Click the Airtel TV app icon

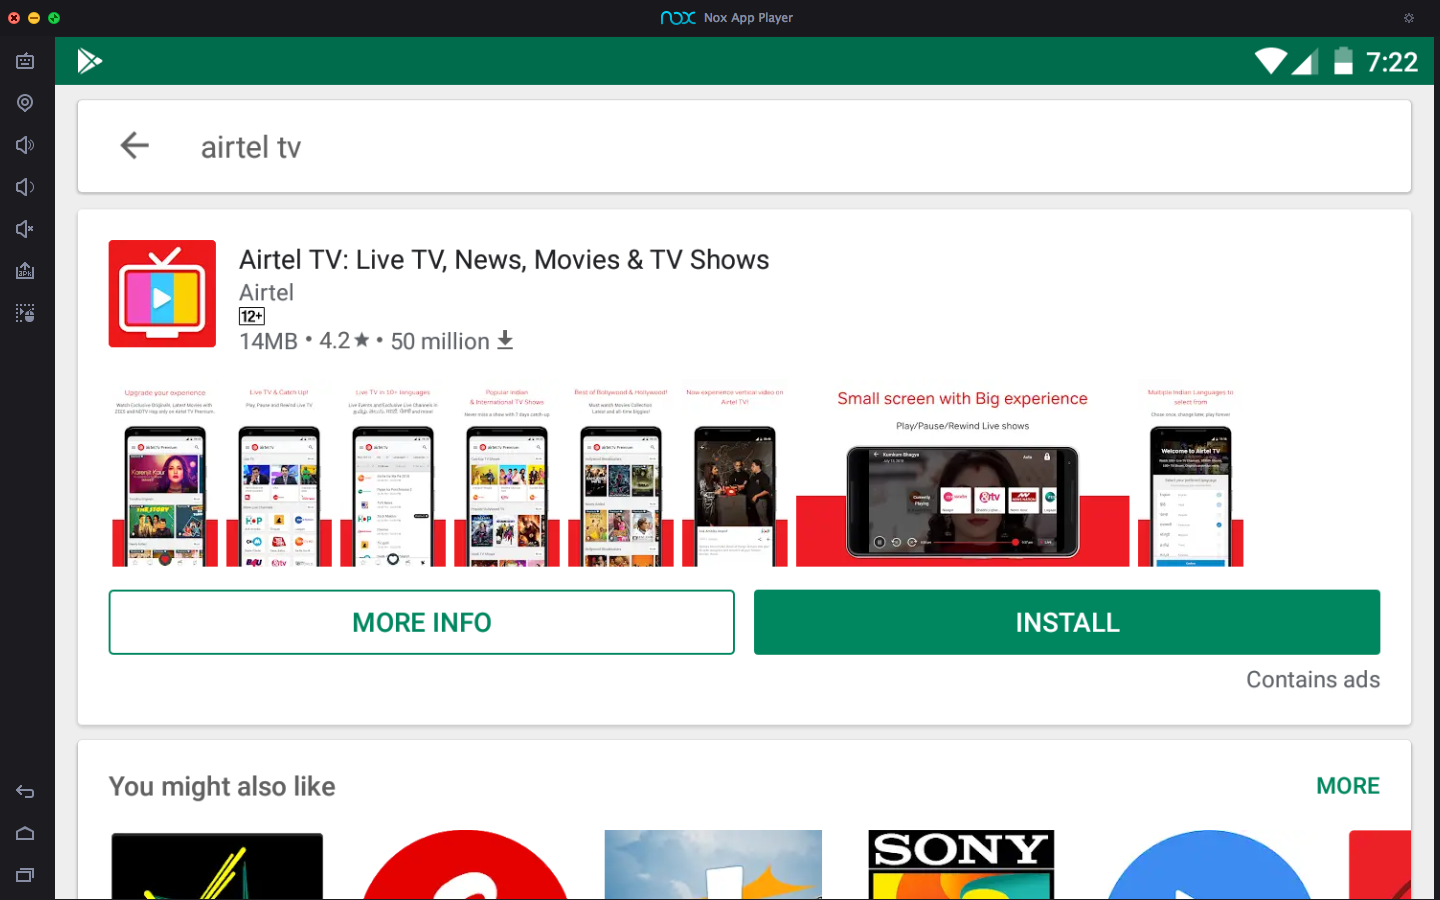click(x=162, y=294)
